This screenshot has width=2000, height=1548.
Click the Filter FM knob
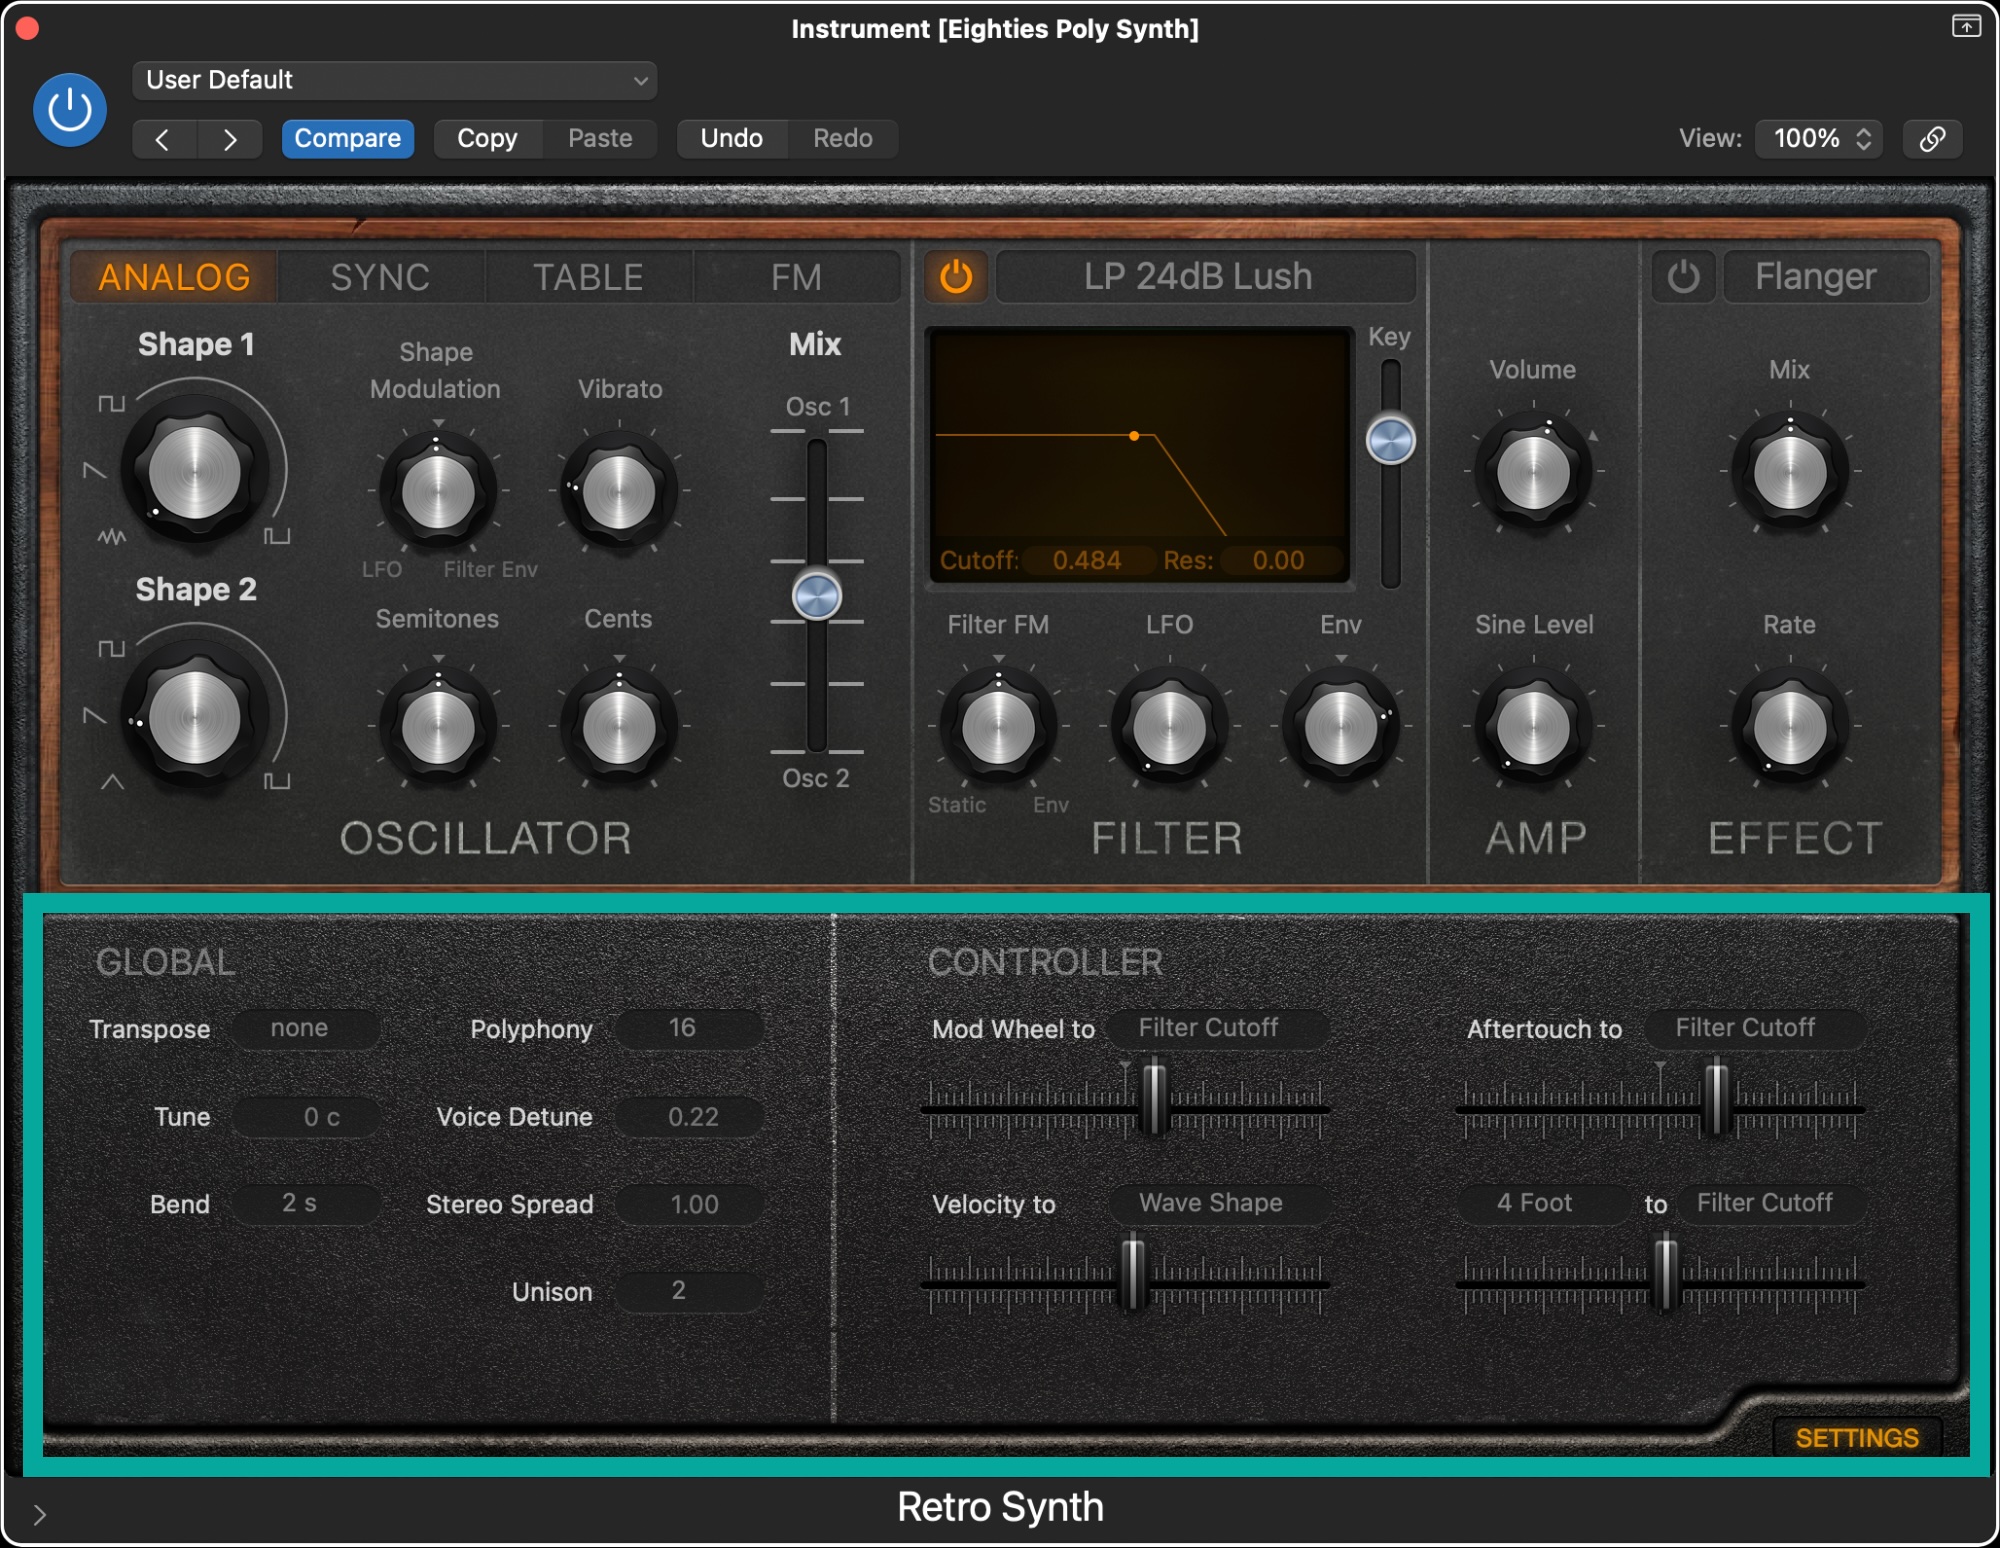click(x=998, y=727)
